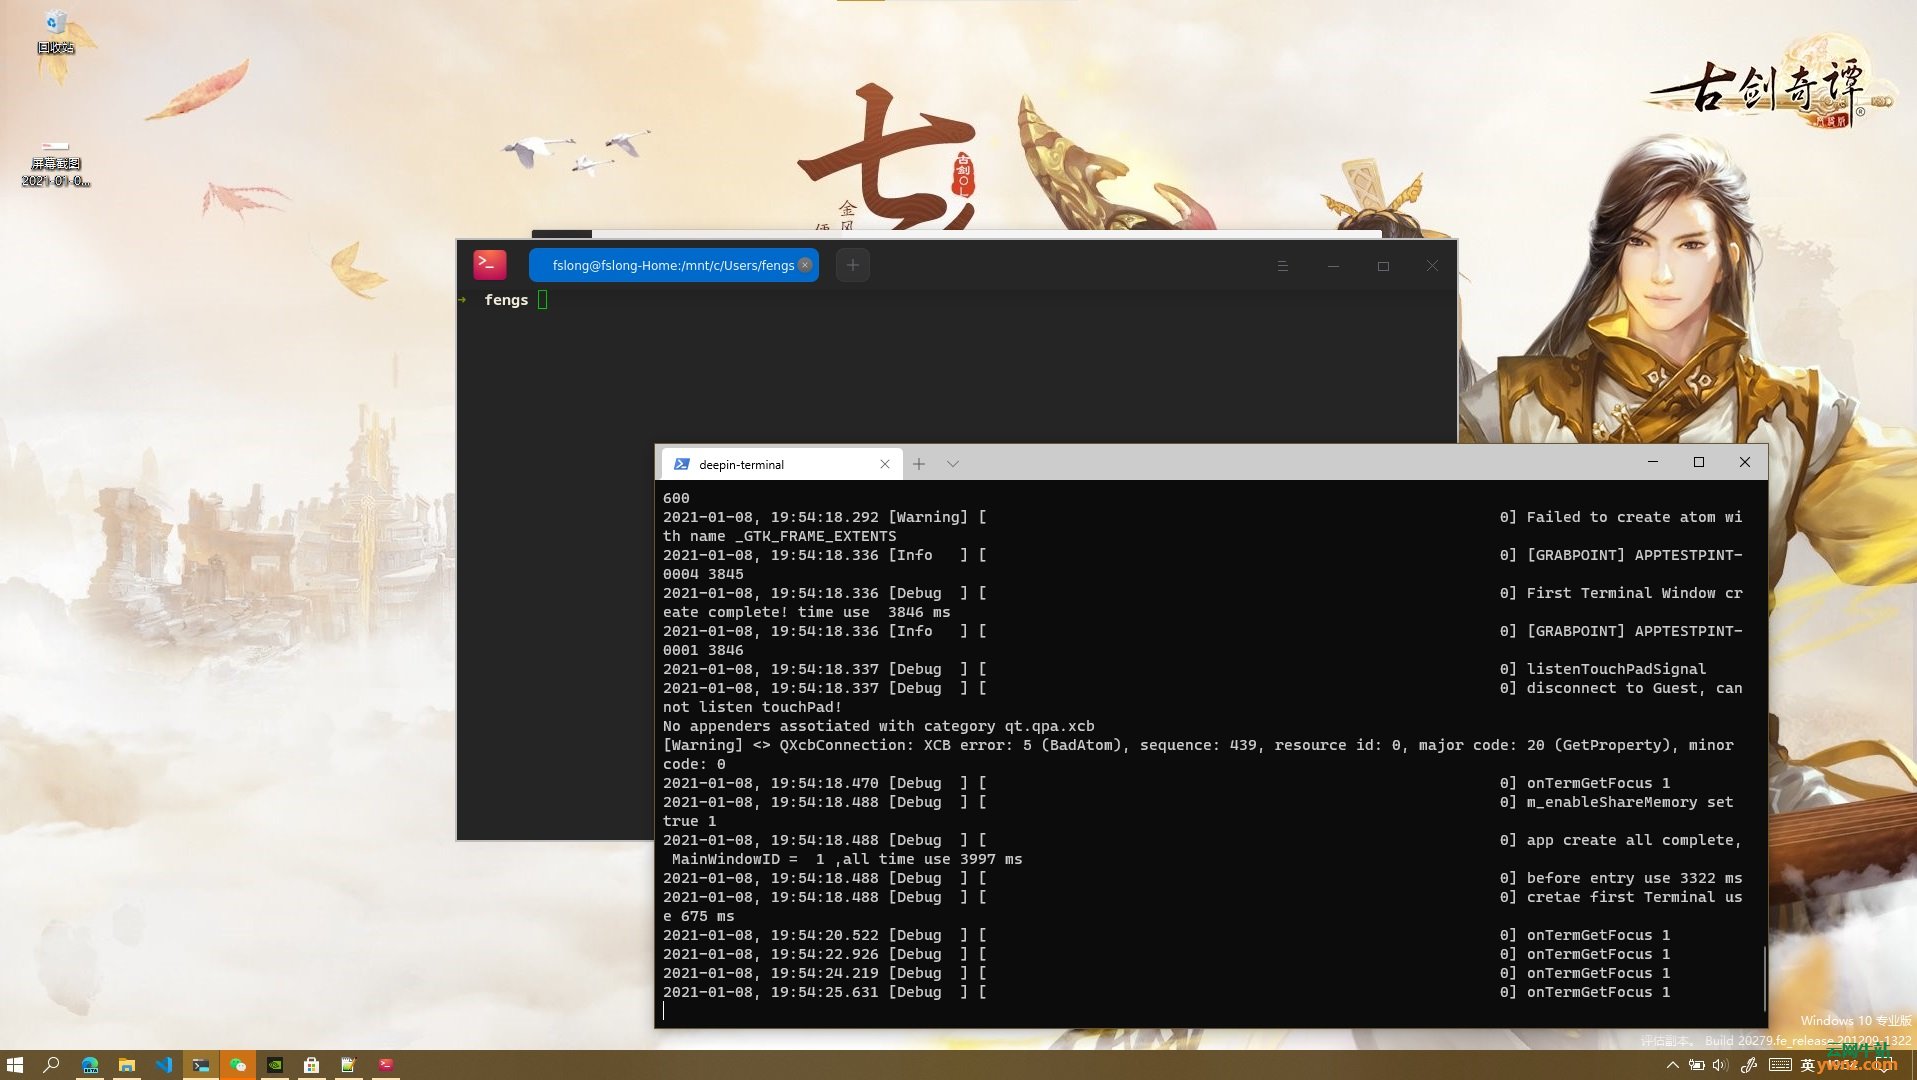Open a new tab in Windows Terminal
The width and height of the screenshot is (1917, 1080).
(x=919, y=464)
